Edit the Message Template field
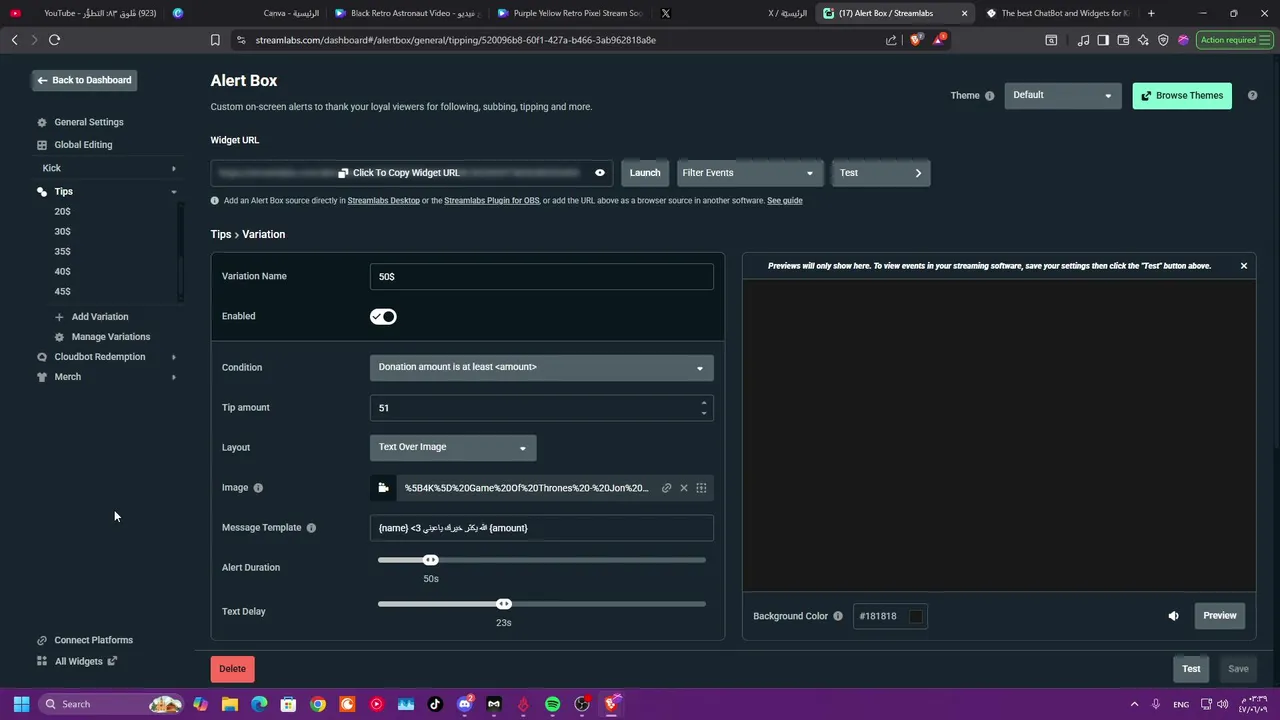The height and width of the screenshot is (720, 1280). click(541, 528)
